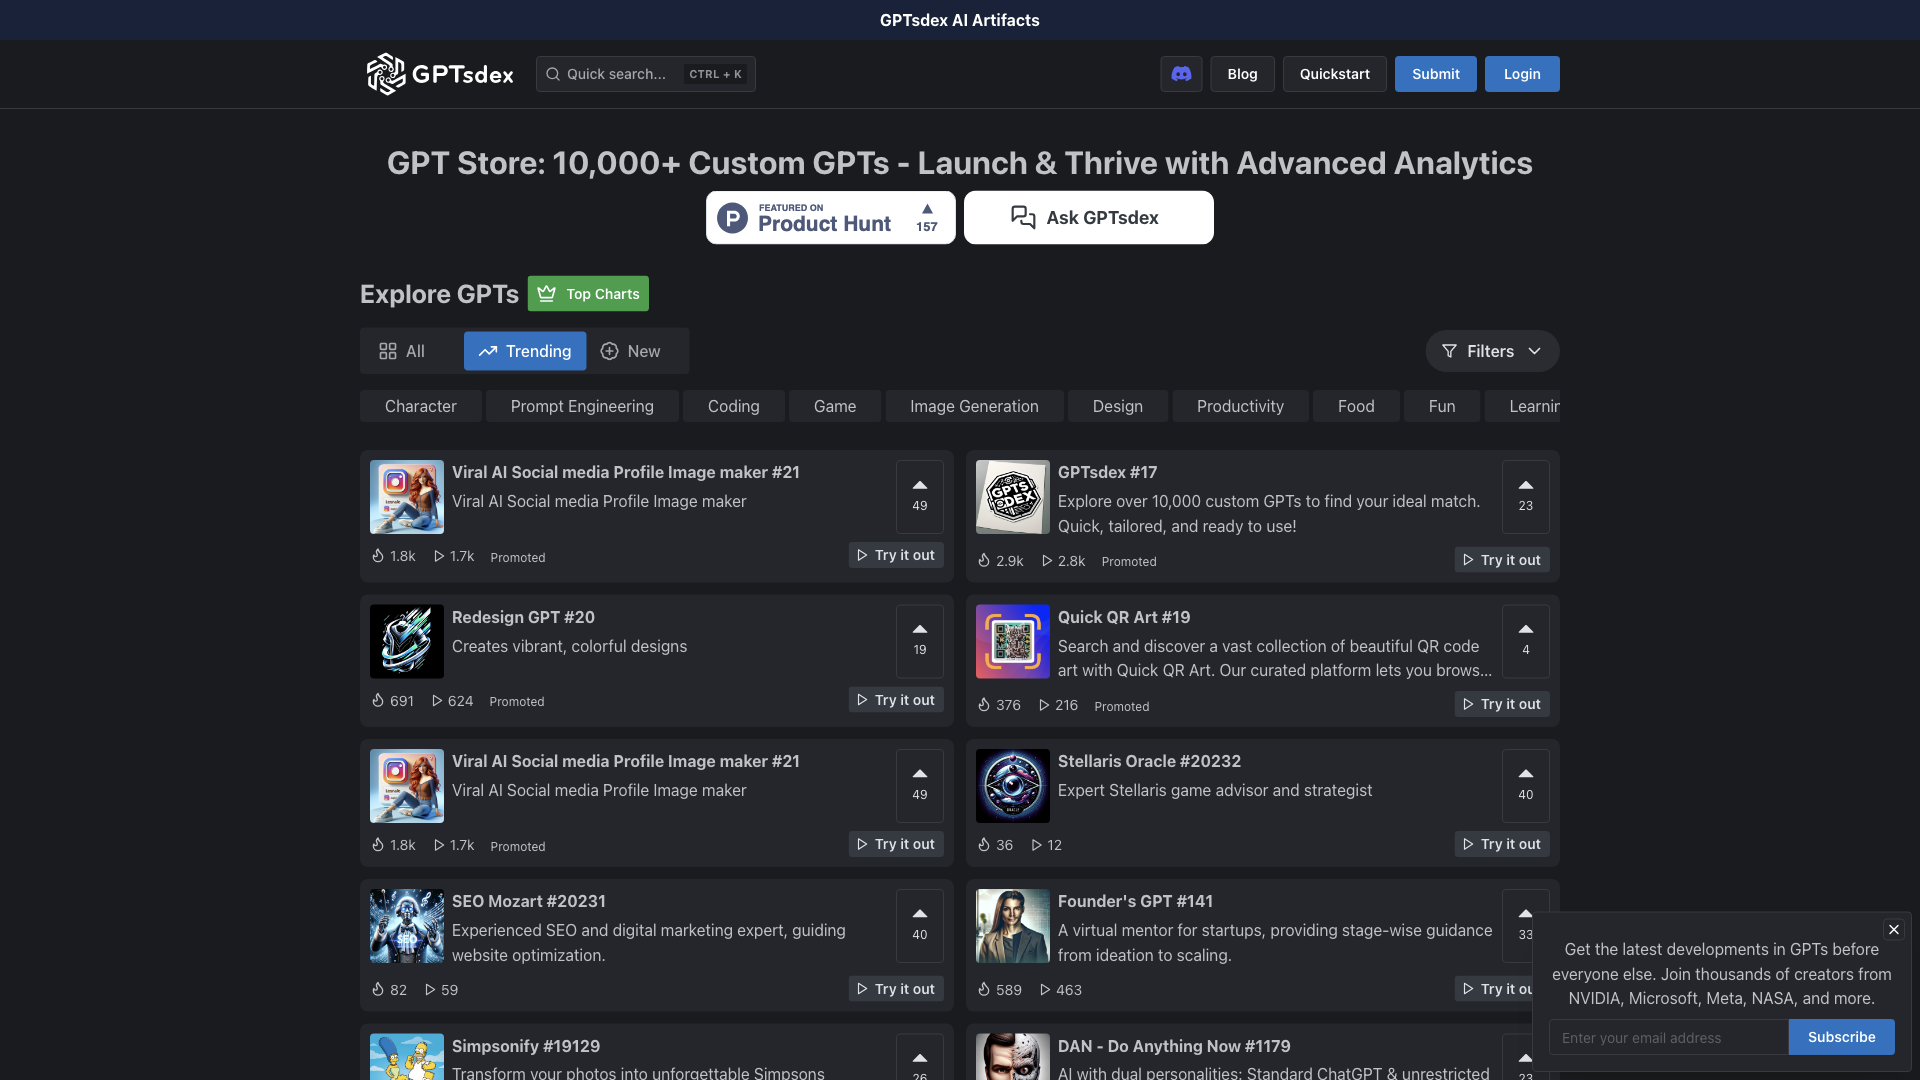Open the GPTsdex Discord icon
1920x1080 pixels.
pos(1181,73)
